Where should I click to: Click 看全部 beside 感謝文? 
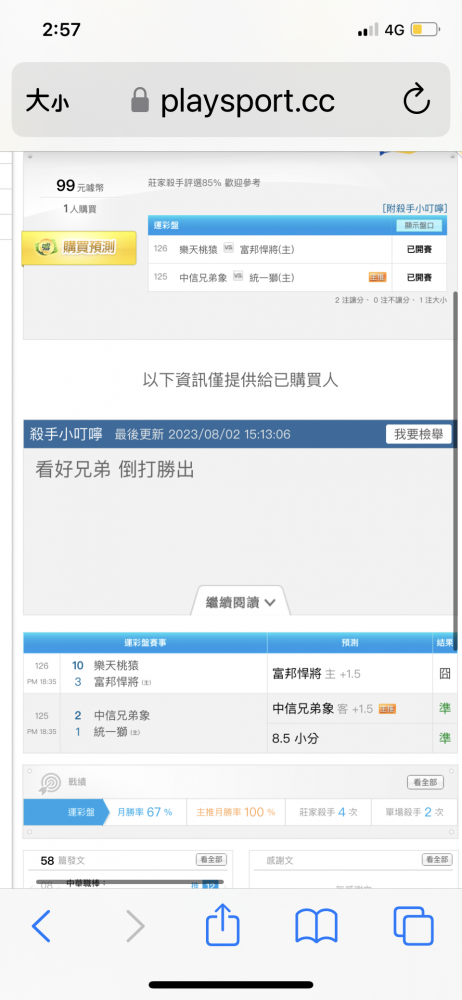click(x=437, y=860)
